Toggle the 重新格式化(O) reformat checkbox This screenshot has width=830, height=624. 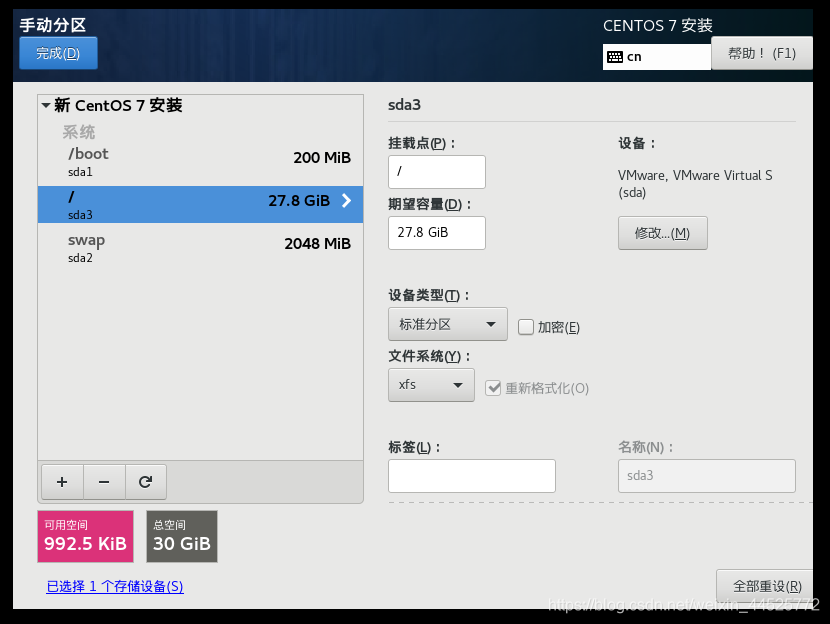[493, 388]
